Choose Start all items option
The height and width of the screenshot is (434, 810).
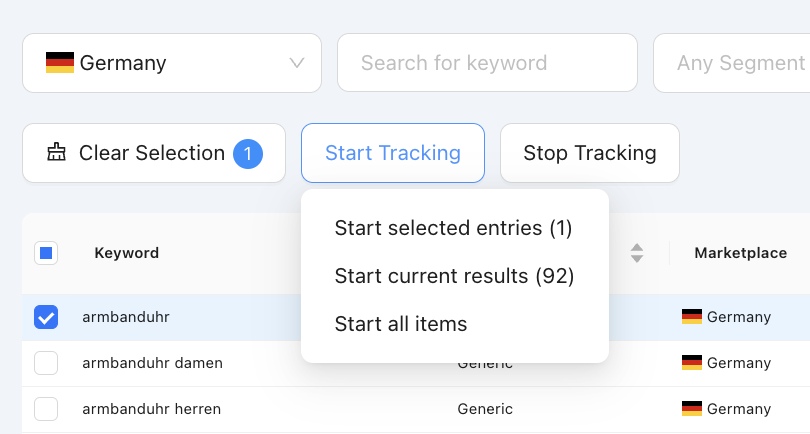click(401, 324)
